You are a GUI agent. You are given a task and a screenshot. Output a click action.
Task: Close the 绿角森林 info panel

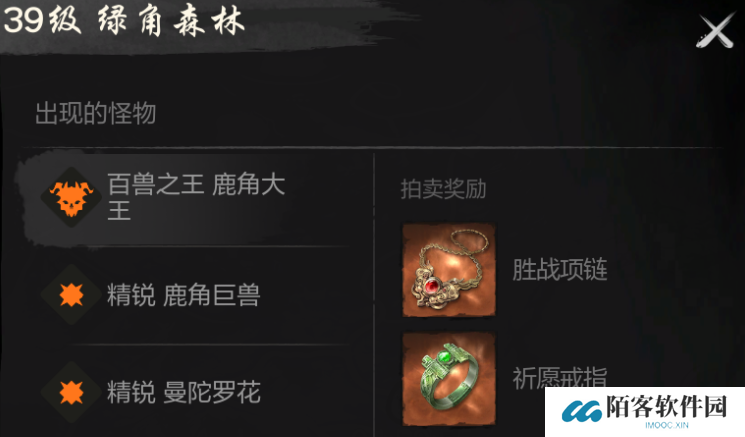click(x=716, y=31)
